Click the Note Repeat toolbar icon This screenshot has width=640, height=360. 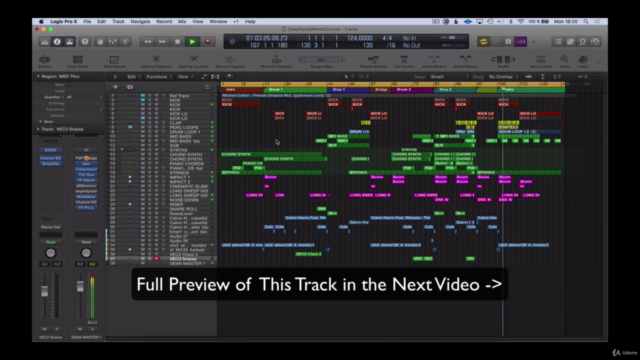click(114, 61)
